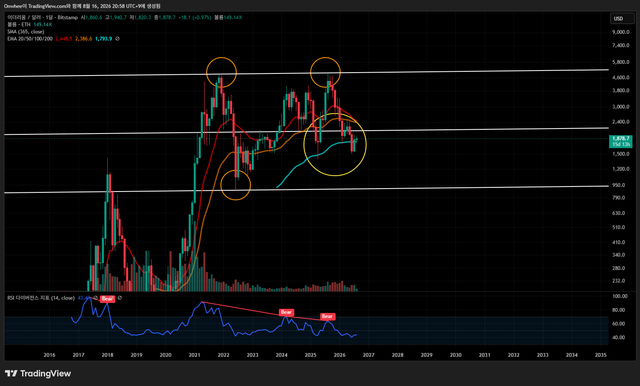Select the SMA (365, close) indicator legend
This screenshot has height=386, width=640.
(26, 32)
